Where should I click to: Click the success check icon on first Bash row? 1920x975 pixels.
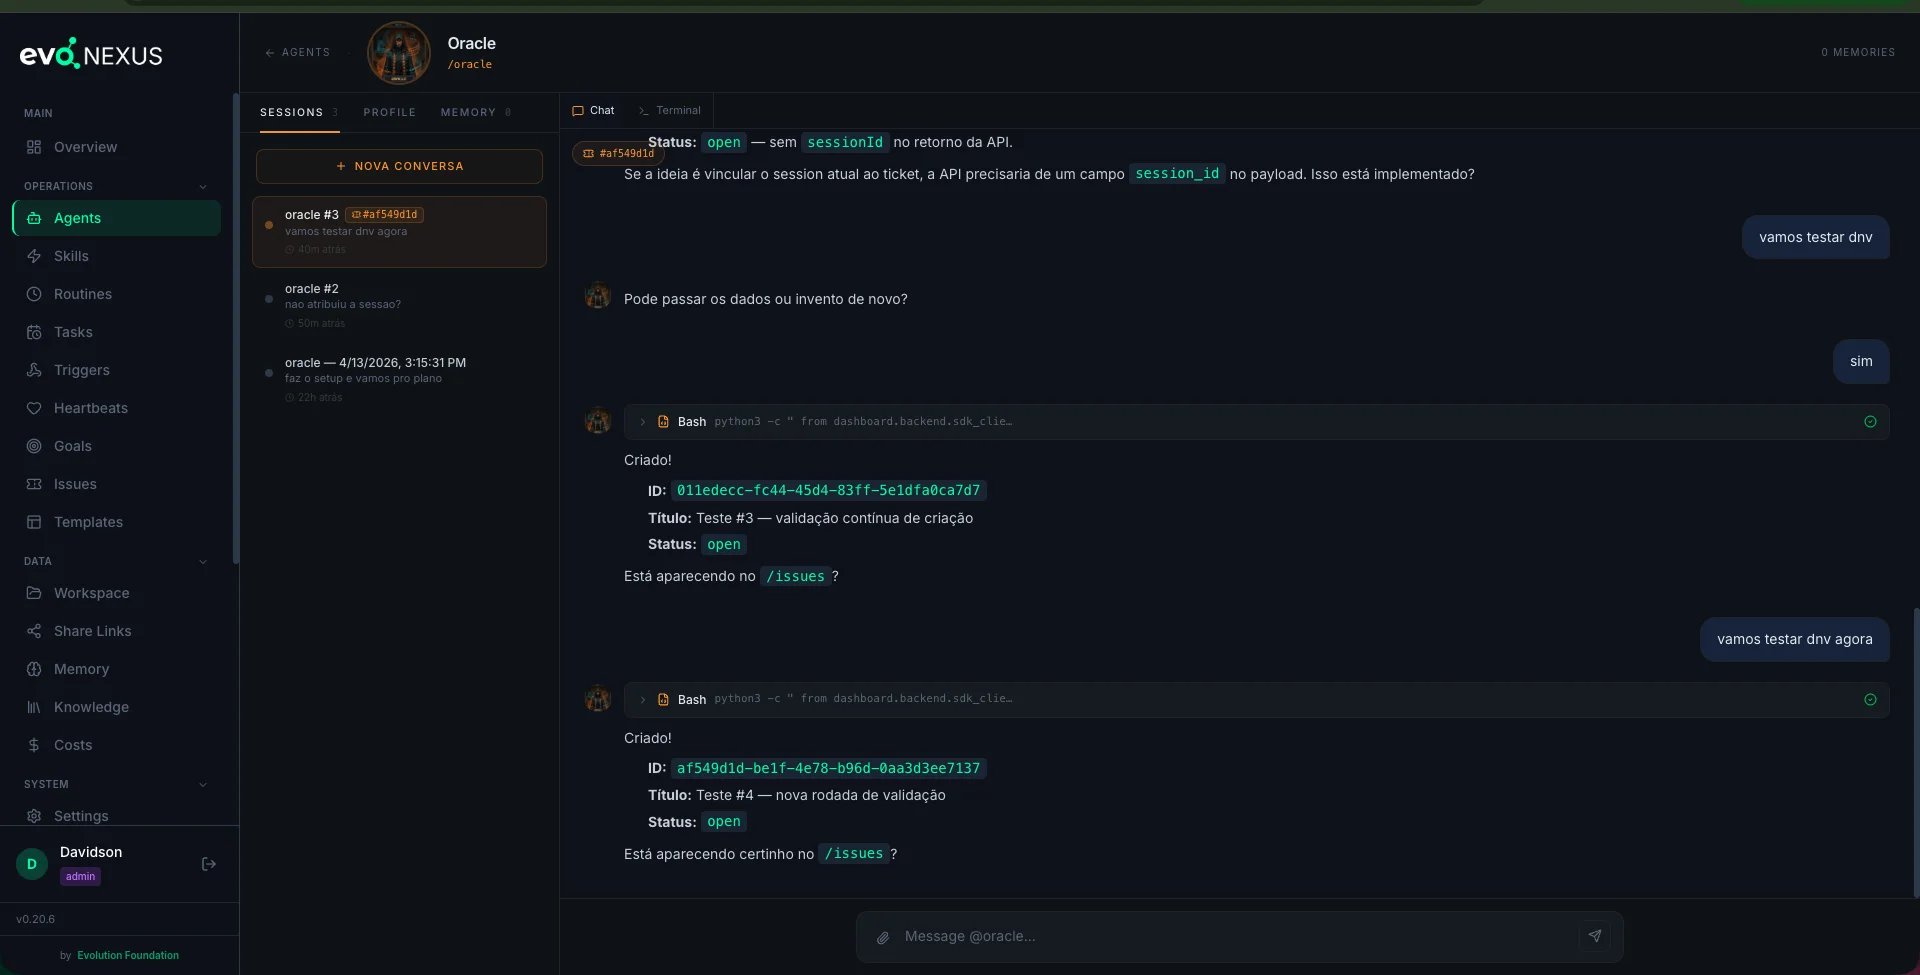(1870, 422)
